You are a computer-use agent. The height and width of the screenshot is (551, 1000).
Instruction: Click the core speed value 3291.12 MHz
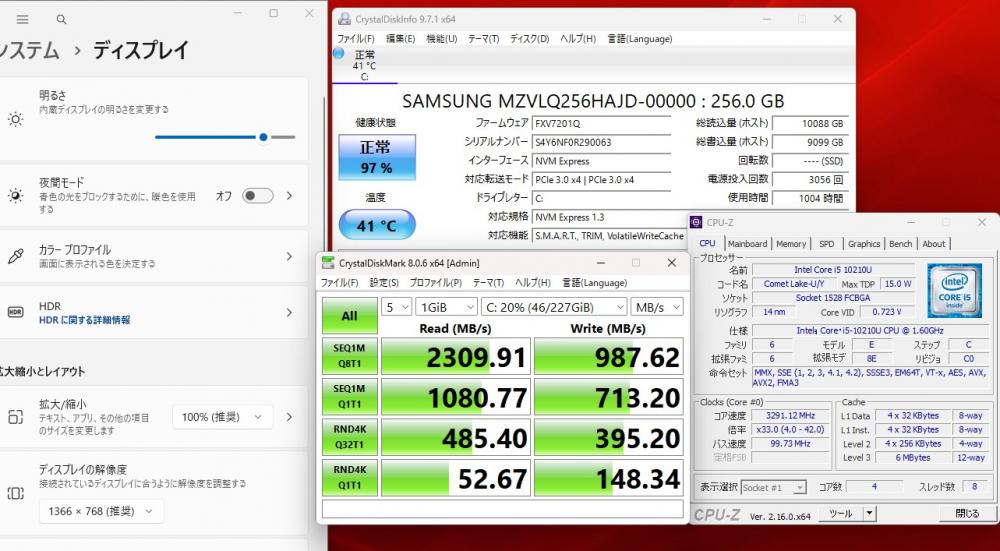click(x=791, y=416)
